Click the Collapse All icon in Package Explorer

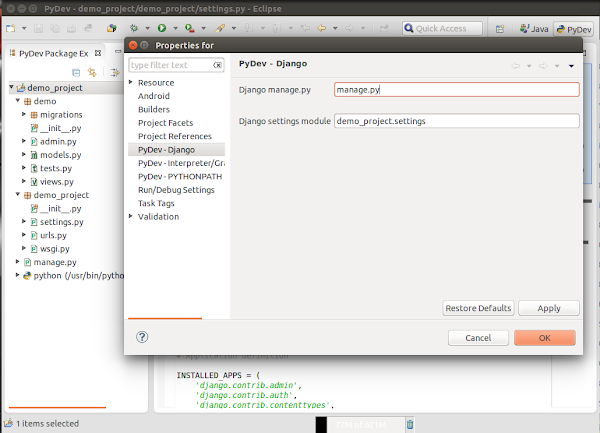pyautogui.click(x=76, y=72)
